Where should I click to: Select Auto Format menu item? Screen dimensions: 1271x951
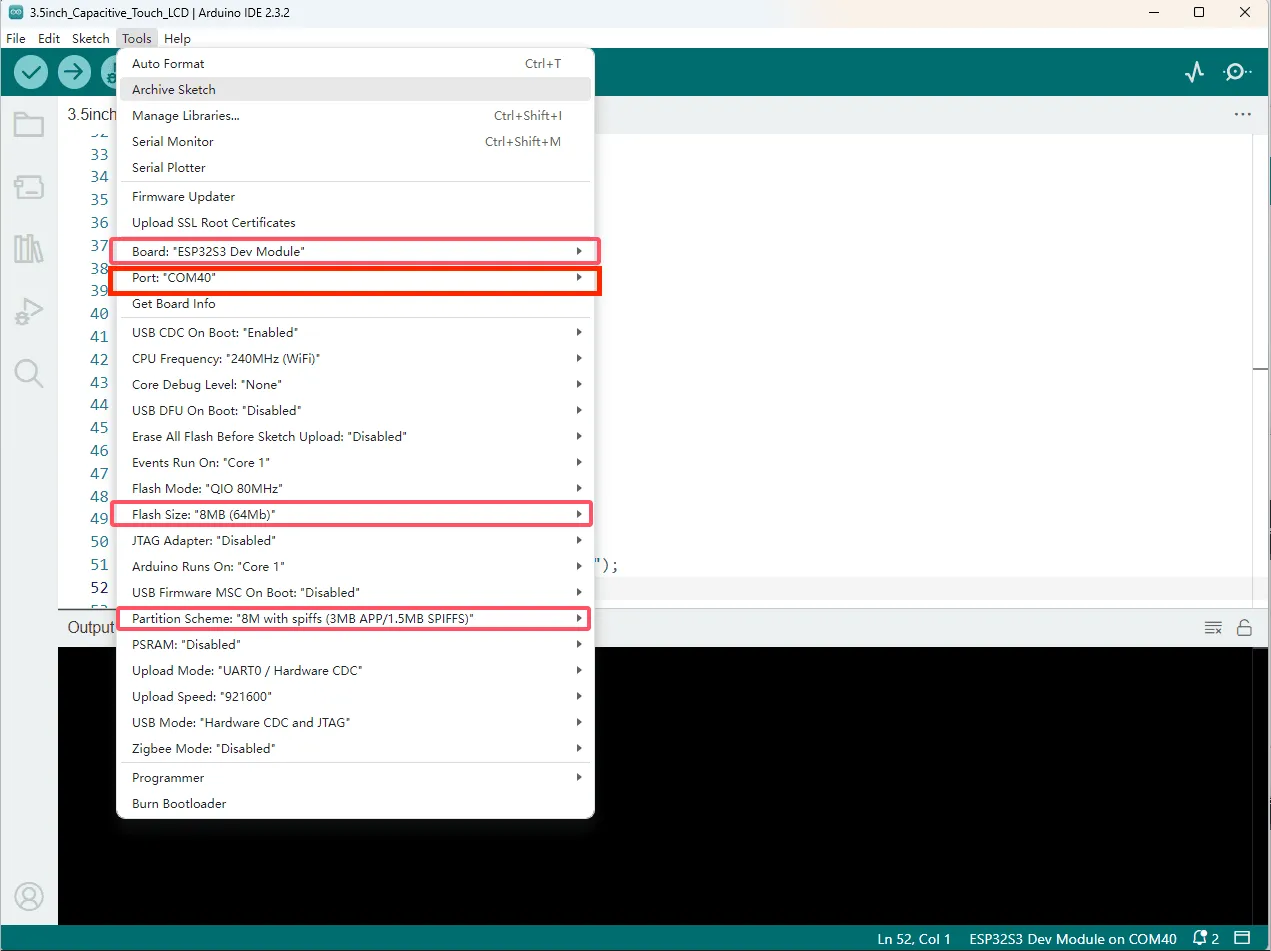click(356, 63)
